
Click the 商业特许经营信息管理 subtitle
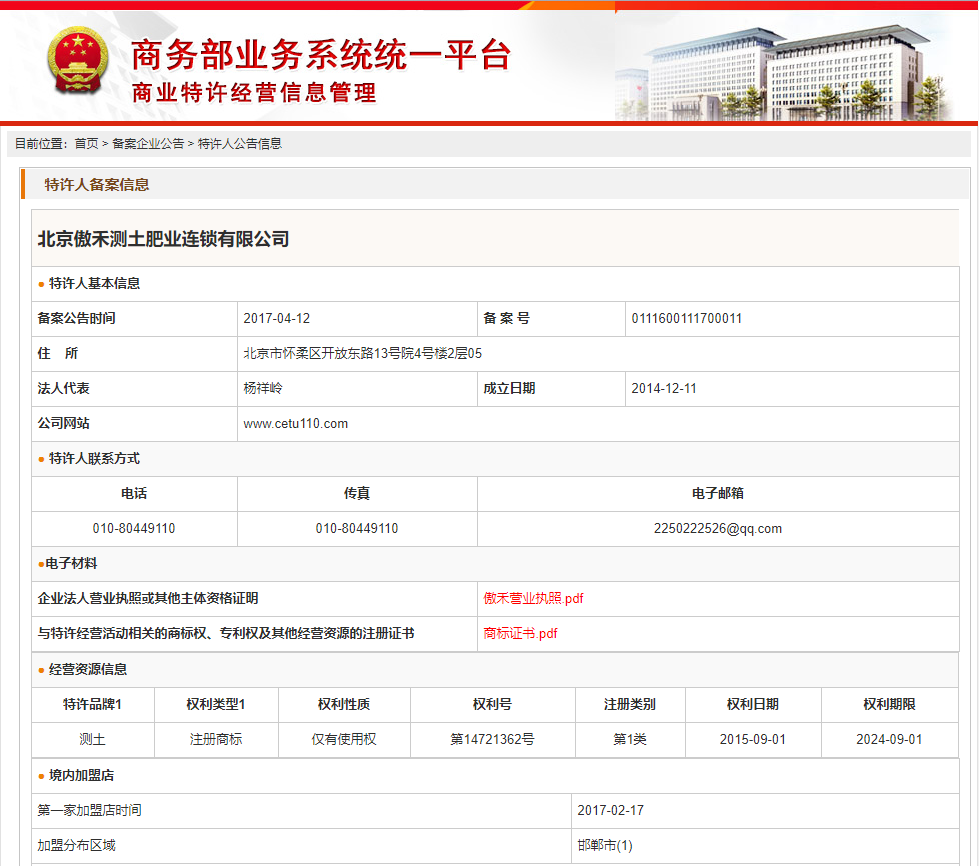point(254,92)
